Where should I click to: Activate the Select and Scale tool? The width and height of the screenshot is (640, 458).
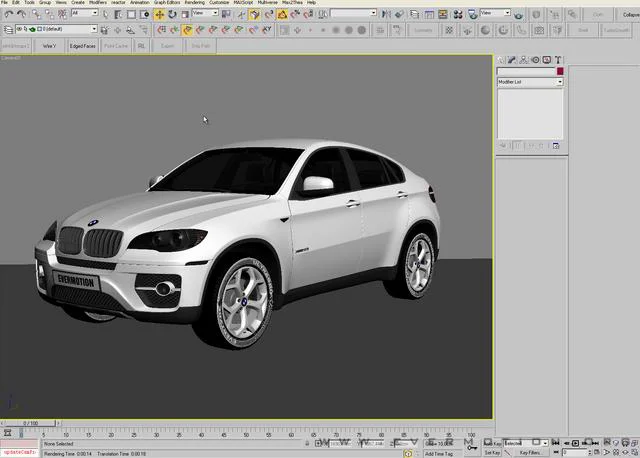185,15
